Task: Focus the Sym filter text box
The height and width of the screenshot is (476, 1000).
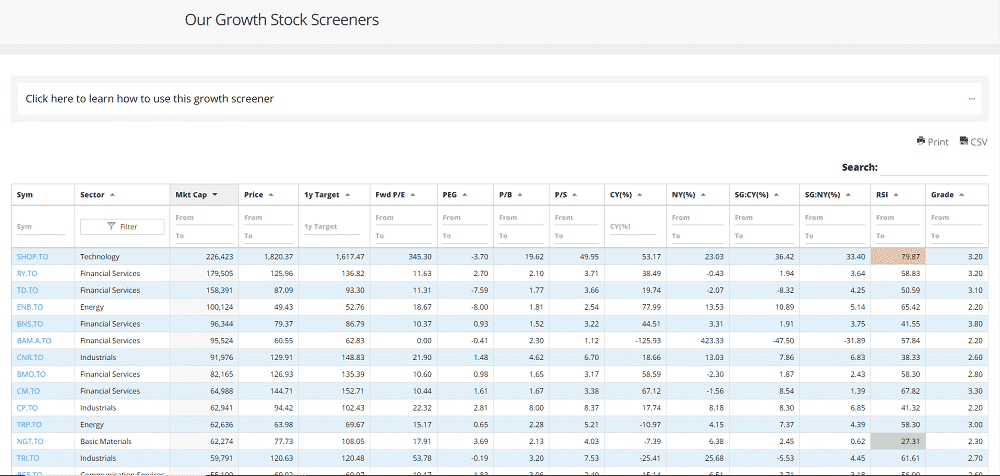Action: [42, 228]
